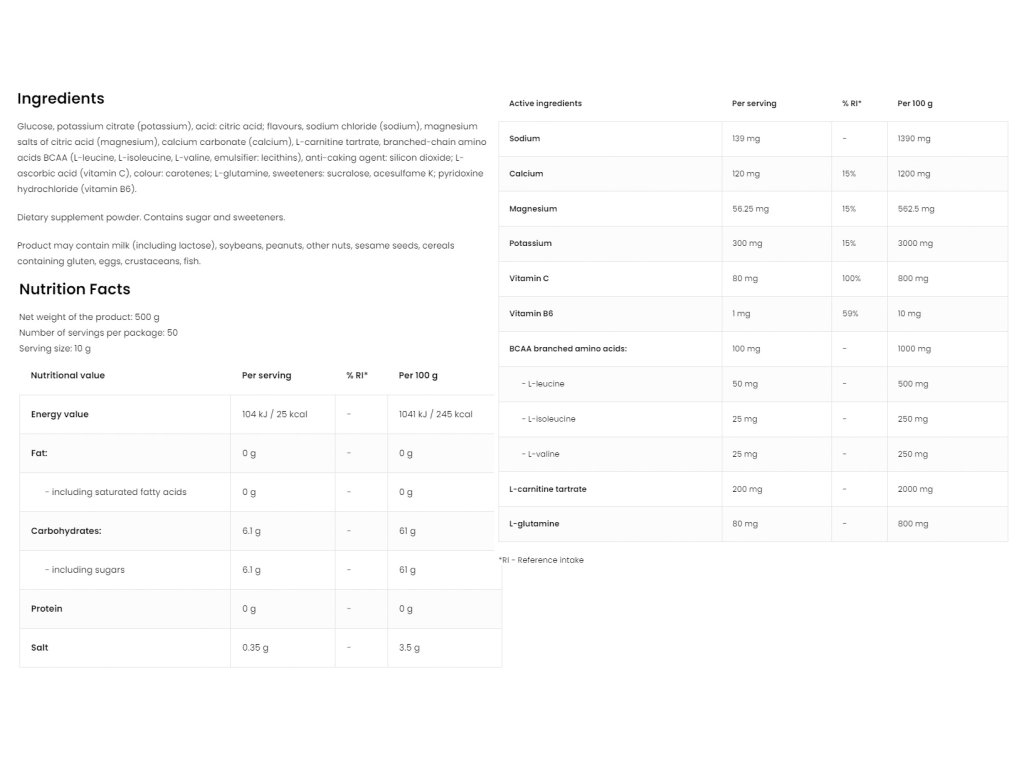Click the Vitamin C row label
This screenshot has height=768, width=1024.
click(529, 279)
